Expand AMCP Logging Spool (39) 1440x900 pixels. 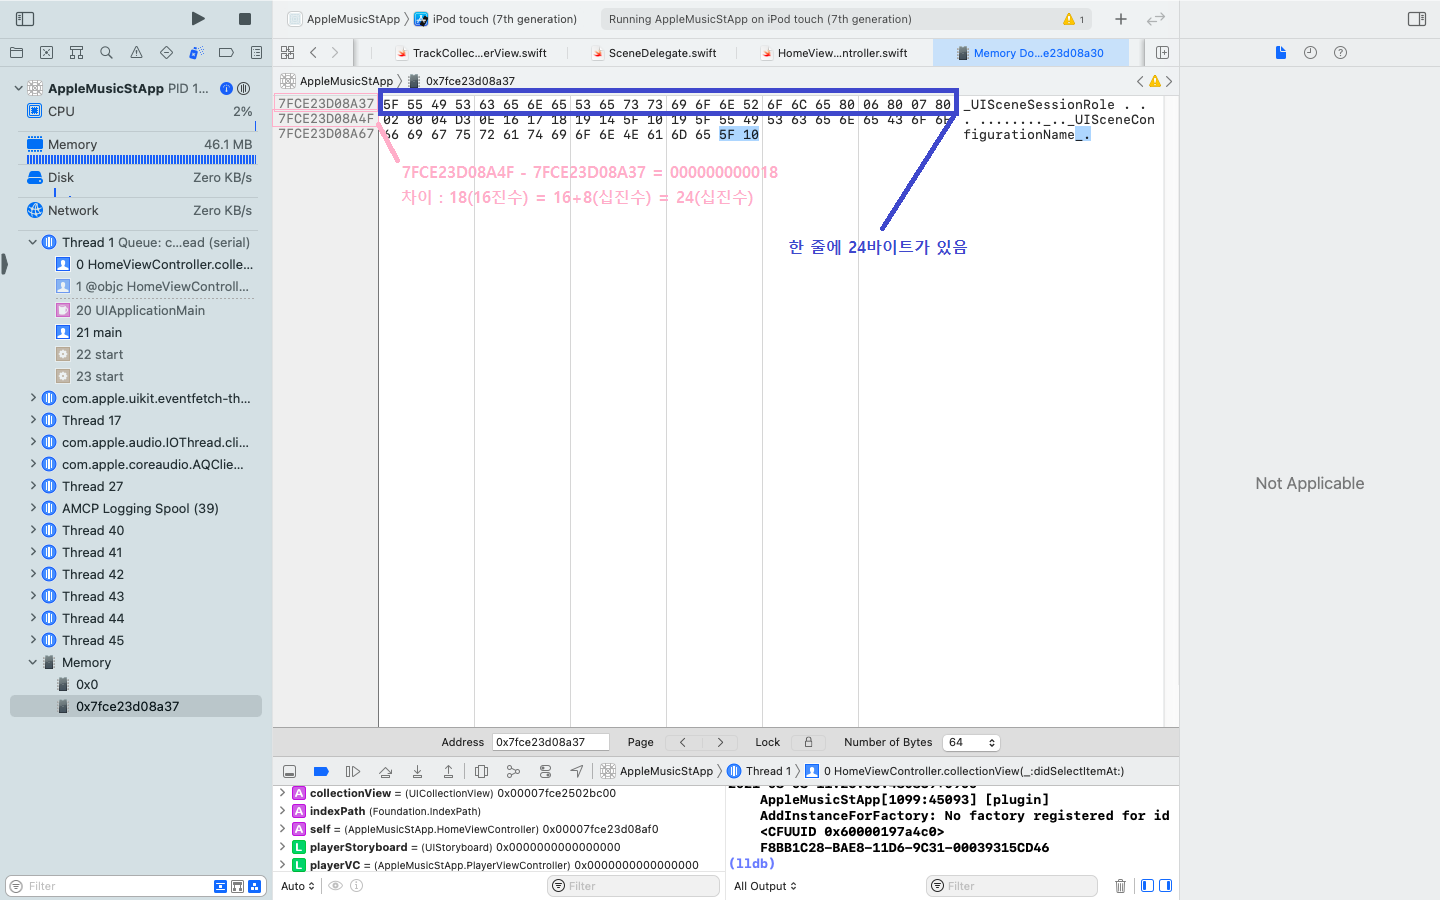click(32, 508)
